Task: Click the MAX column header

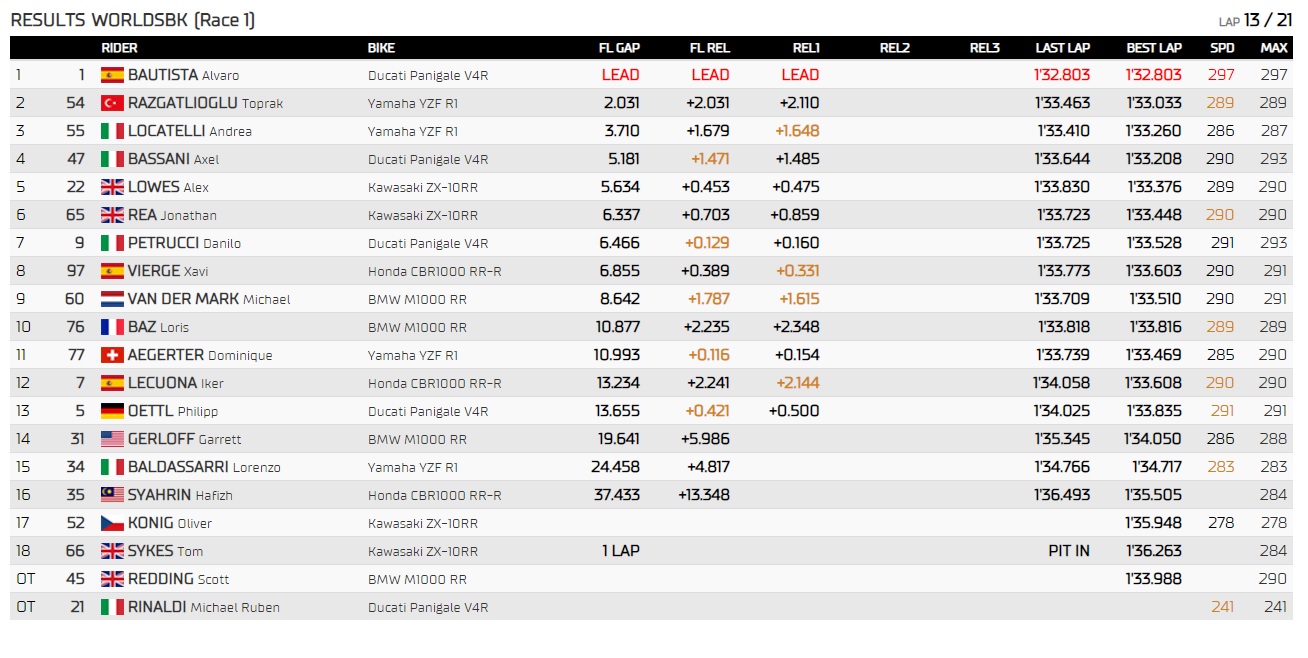Action: (x=1274, y=48)
